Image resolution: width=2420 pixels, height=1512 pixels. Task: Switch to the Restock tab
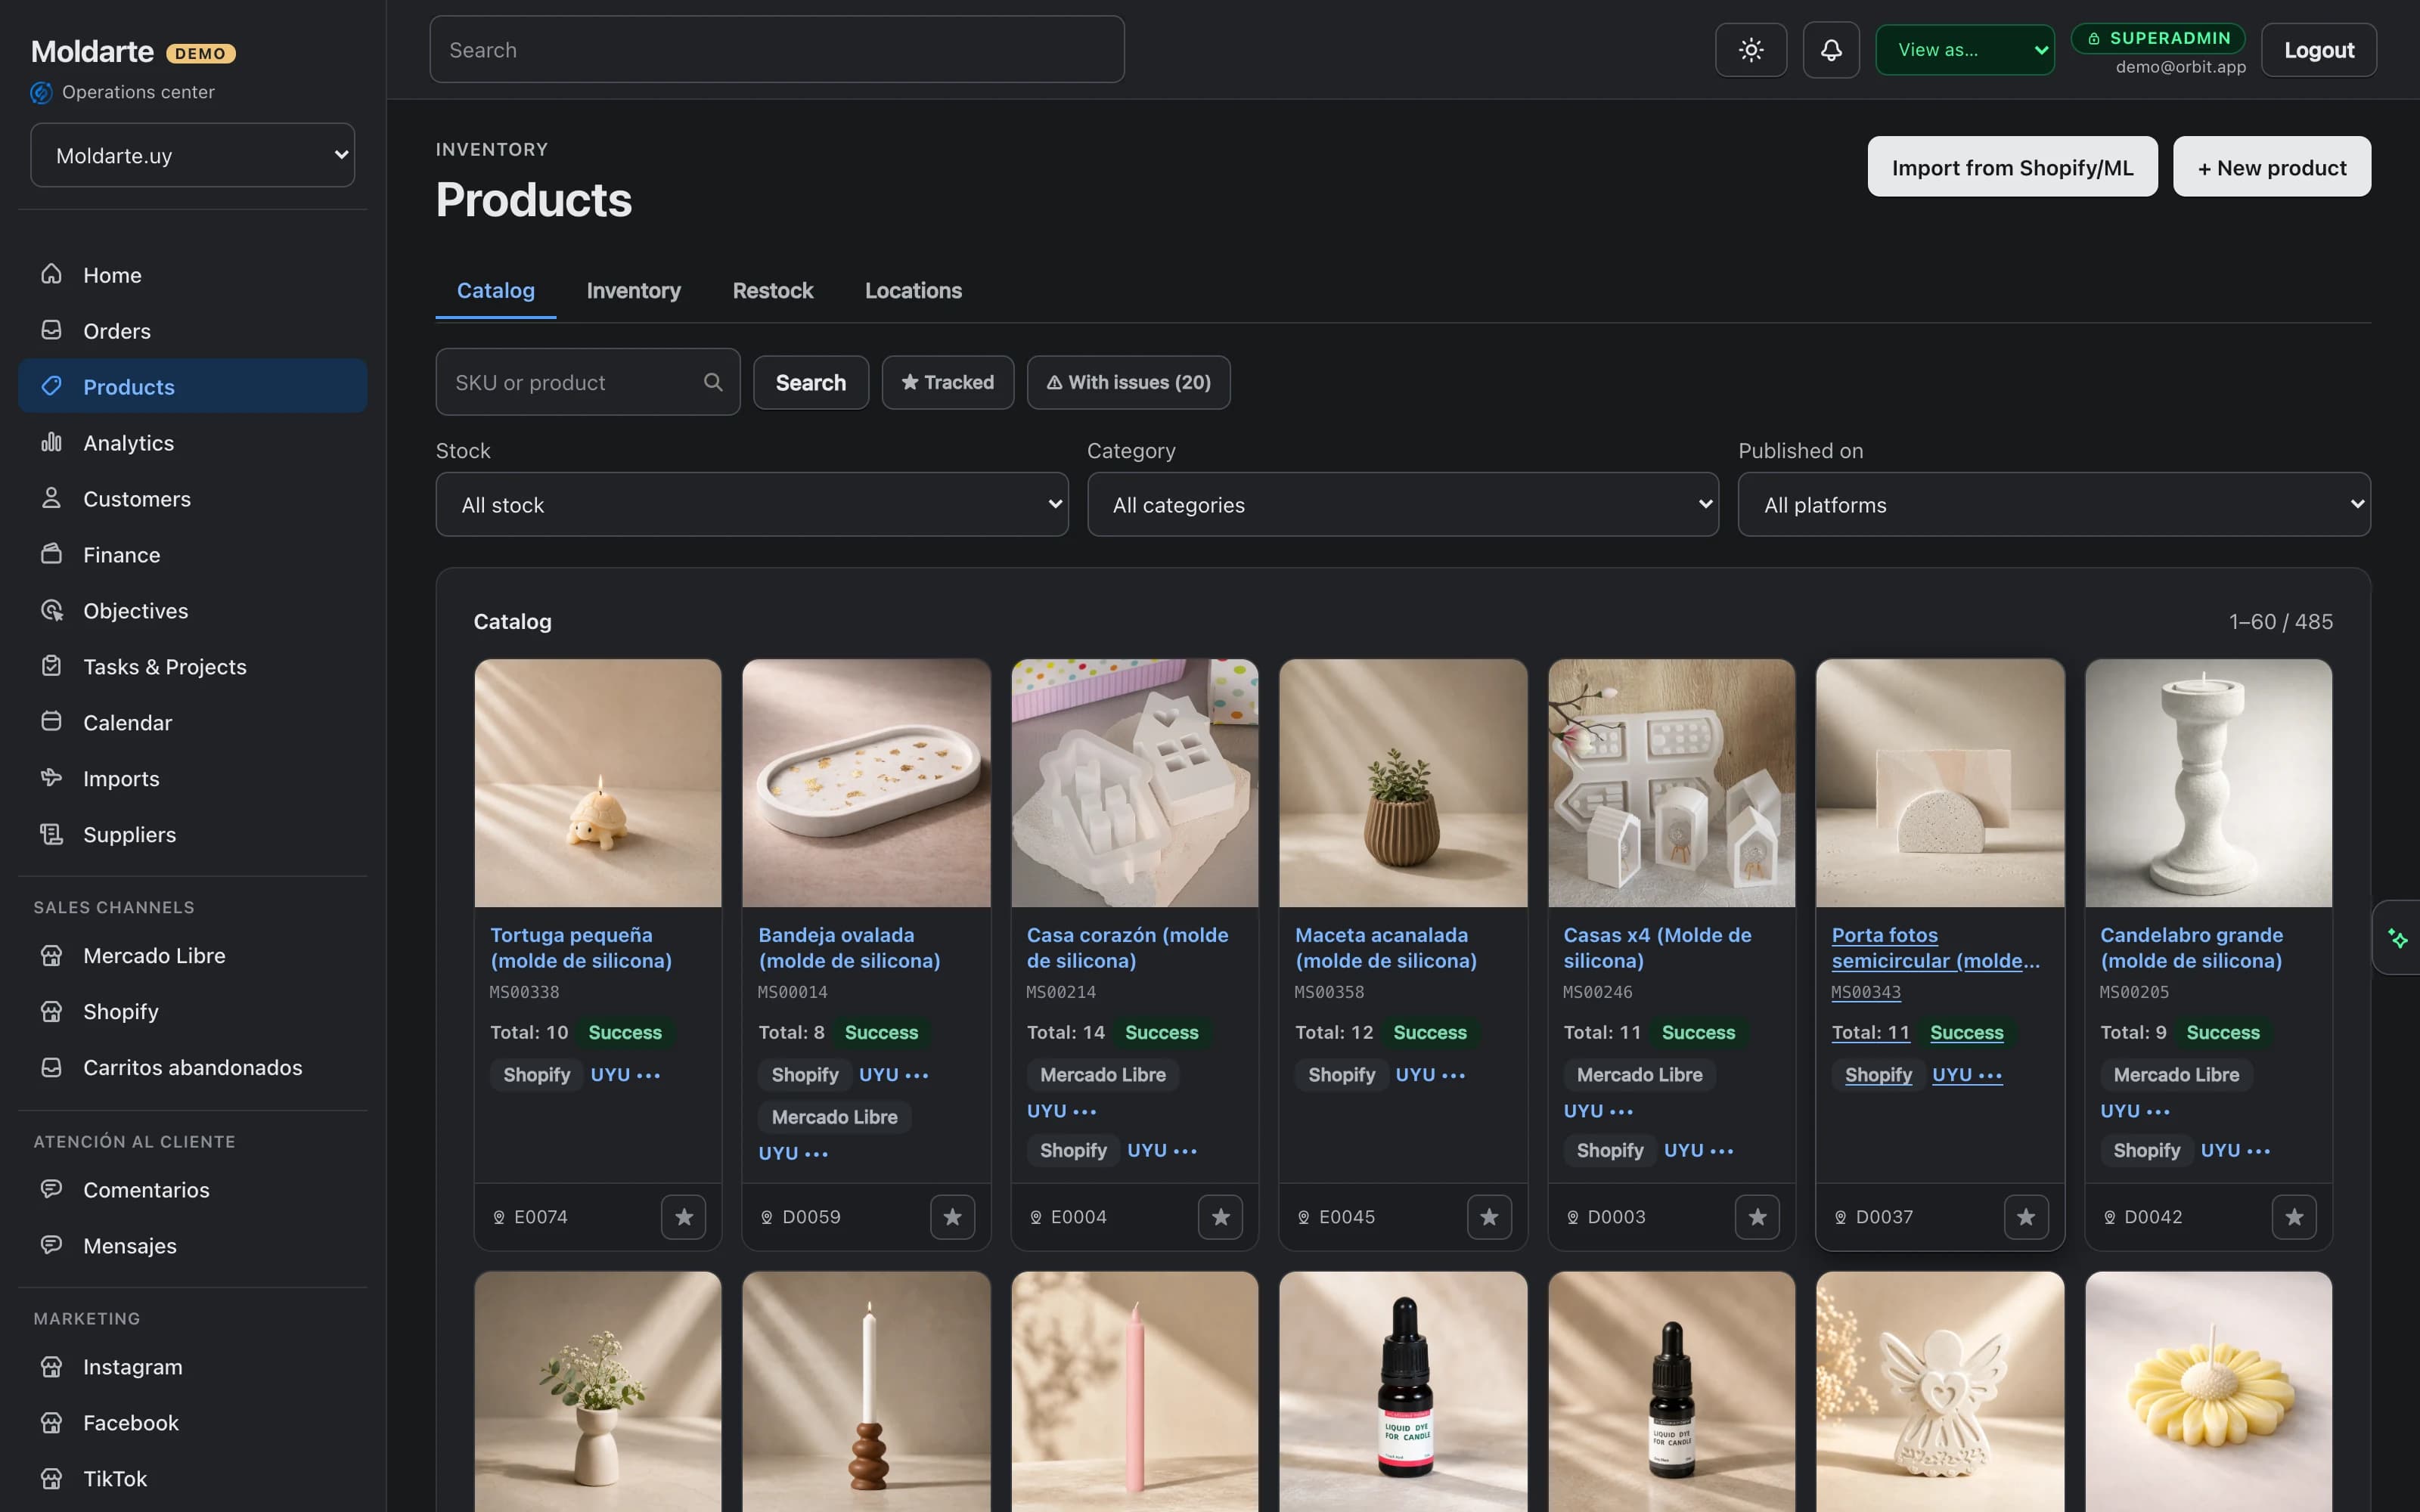(x=773, y=290)
